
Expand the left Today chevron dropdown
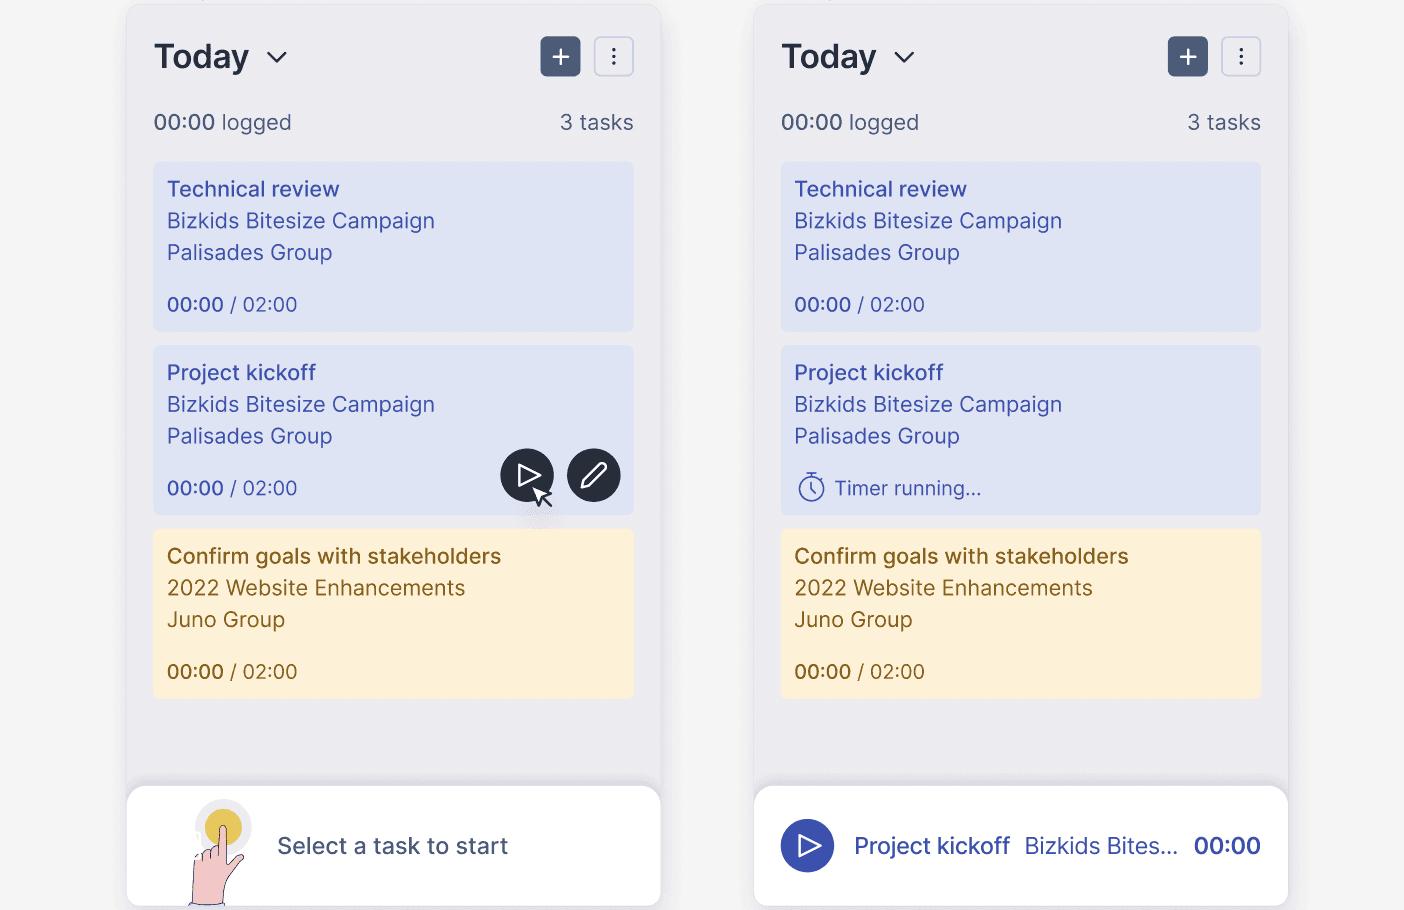pyautogui.click(x=277, y=58)
